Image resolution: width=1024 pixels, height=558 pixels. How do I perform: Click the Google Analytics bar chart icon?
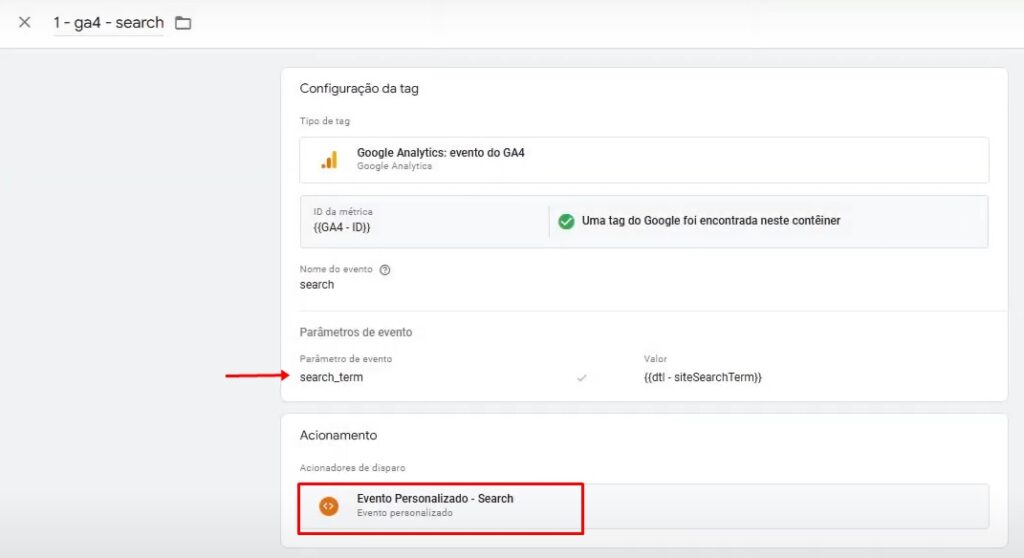coord(329,159)
